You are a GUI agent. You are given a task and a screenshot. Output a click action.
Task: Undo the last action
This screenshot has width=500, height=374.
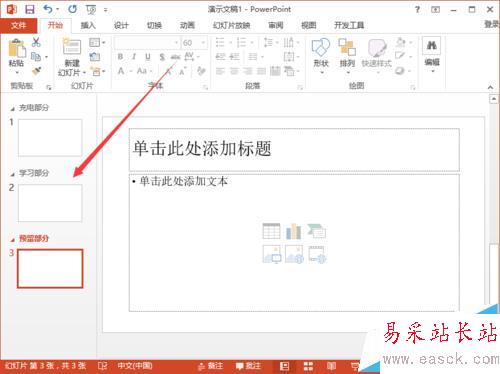(48, 9)
